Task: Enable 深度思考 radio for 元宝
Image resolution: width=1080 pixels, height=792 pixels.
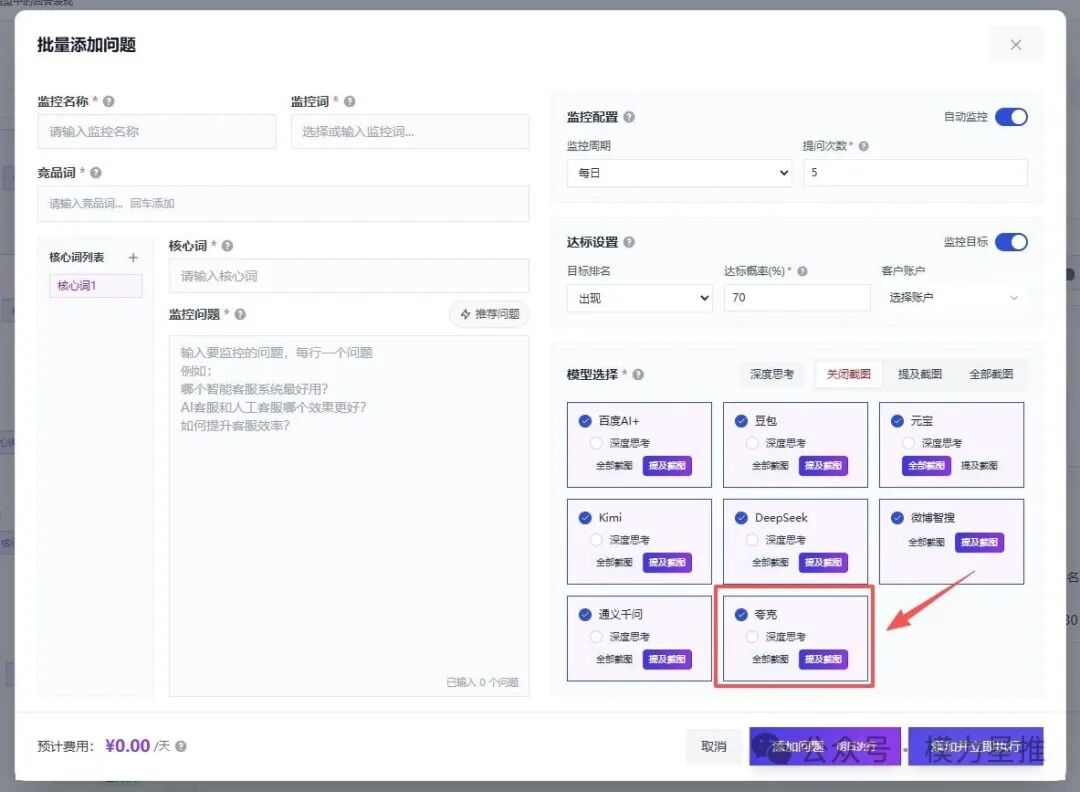Action: click(x=908, y=443)
